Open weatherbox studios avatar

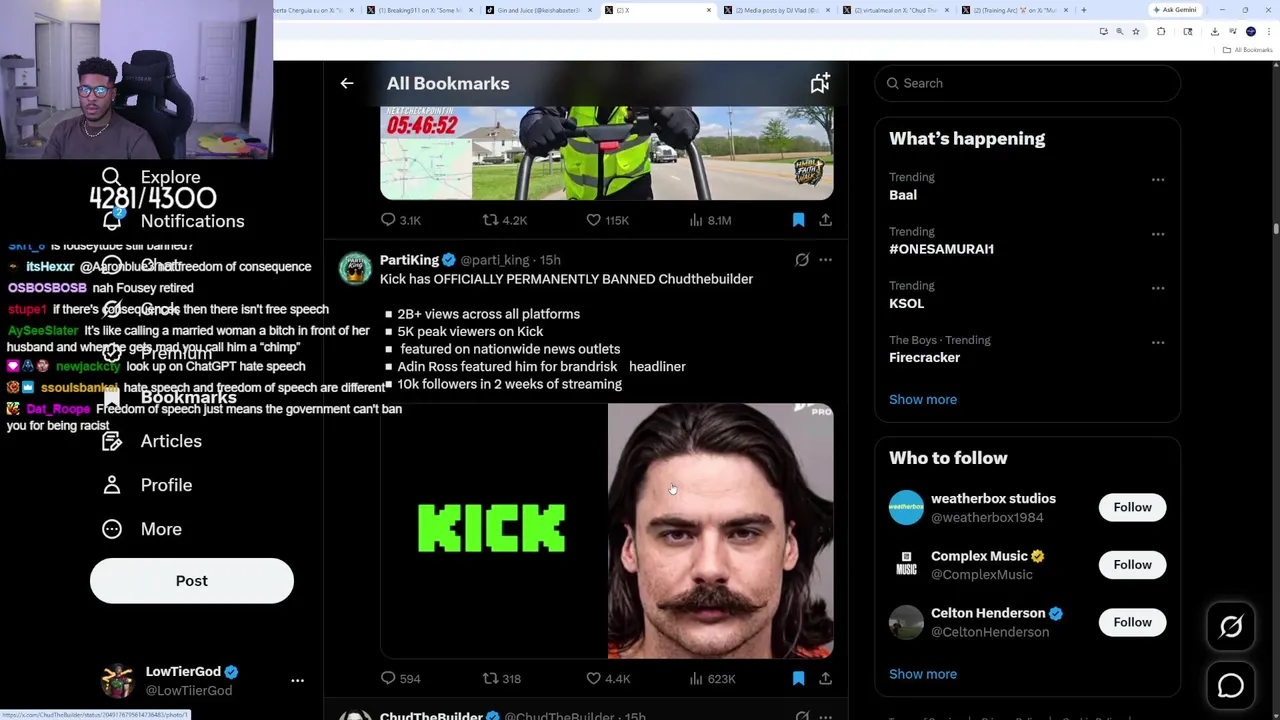(x=906, y=507)
